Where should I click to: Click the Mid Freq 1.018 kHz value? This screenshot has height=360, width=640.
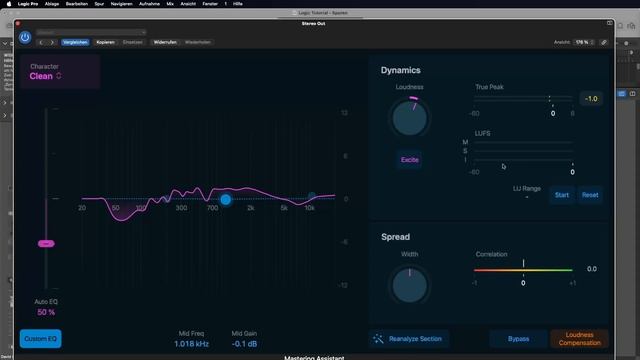point(191,344)
